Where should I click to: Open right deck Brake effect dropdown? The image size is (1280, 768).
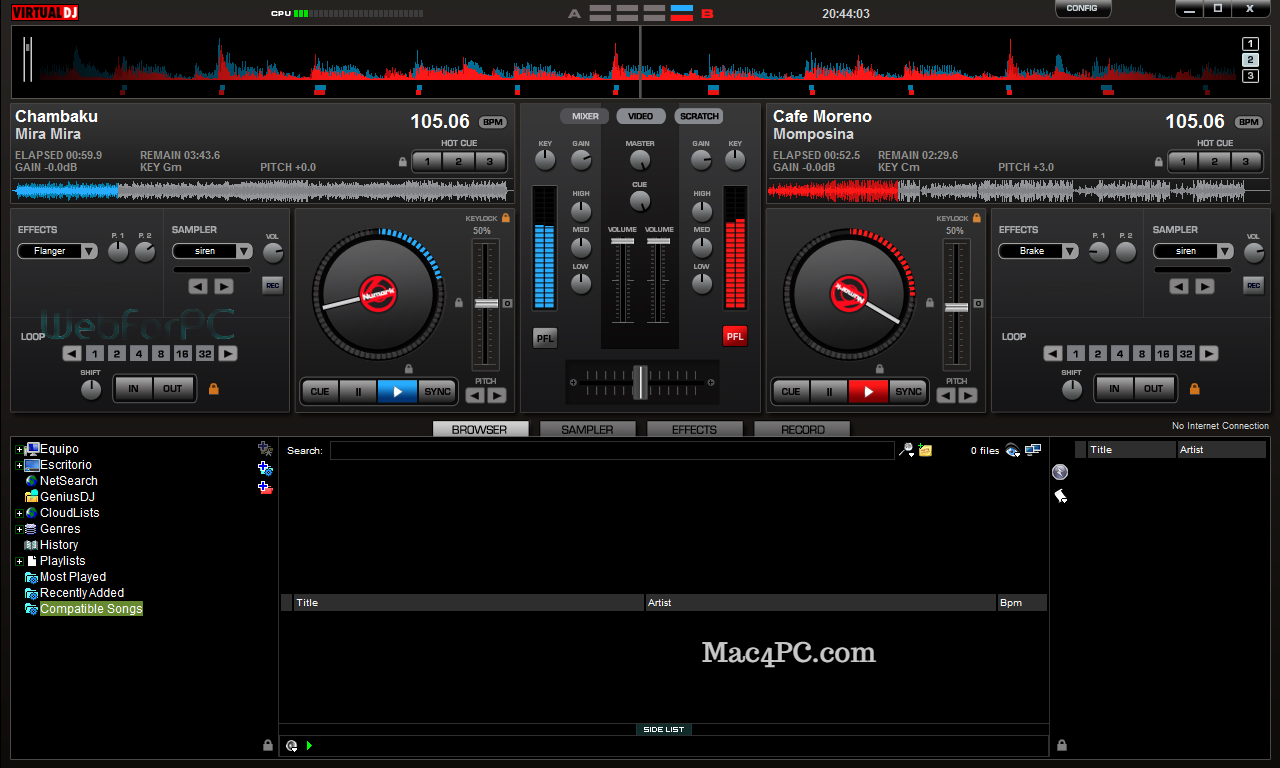coord(1039,251)
